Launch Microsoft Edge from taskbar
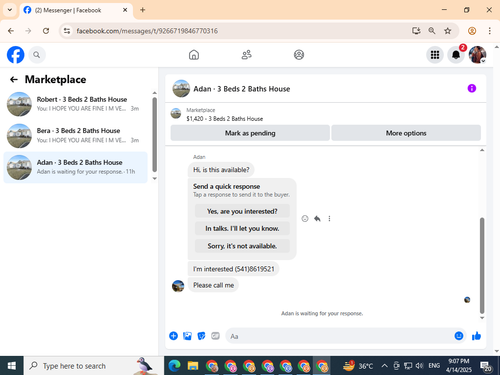 point(174,366)
